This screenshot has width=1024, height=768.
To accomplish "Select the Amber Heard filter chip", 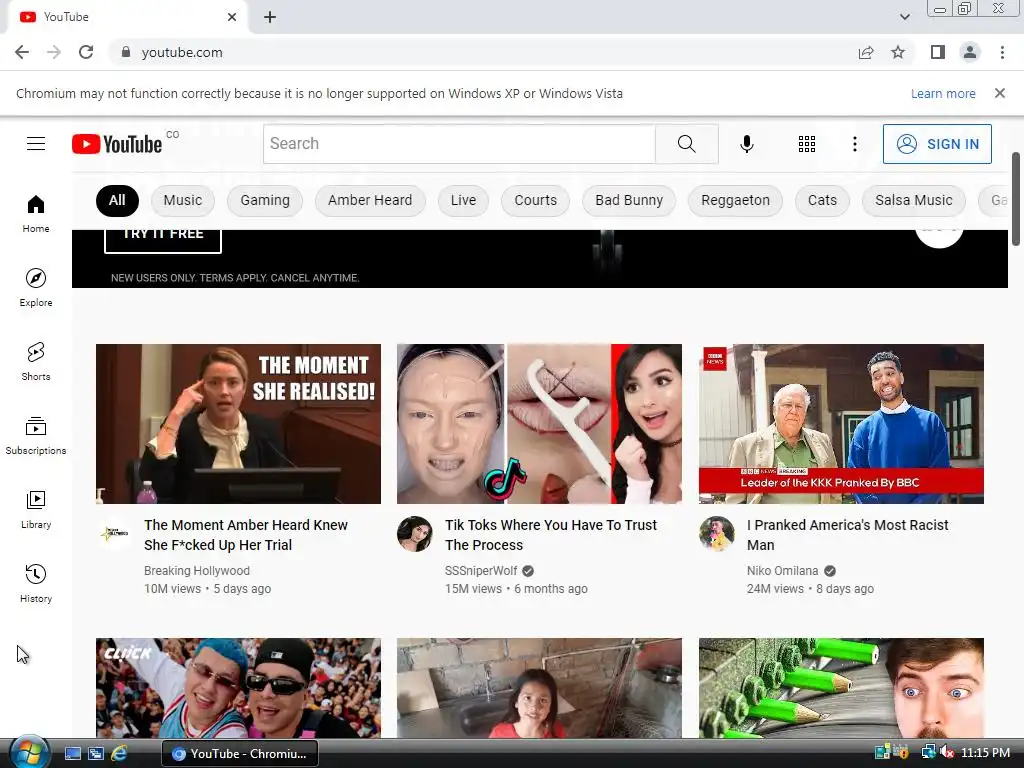I will pyautogui.click(x=370, y=200).
